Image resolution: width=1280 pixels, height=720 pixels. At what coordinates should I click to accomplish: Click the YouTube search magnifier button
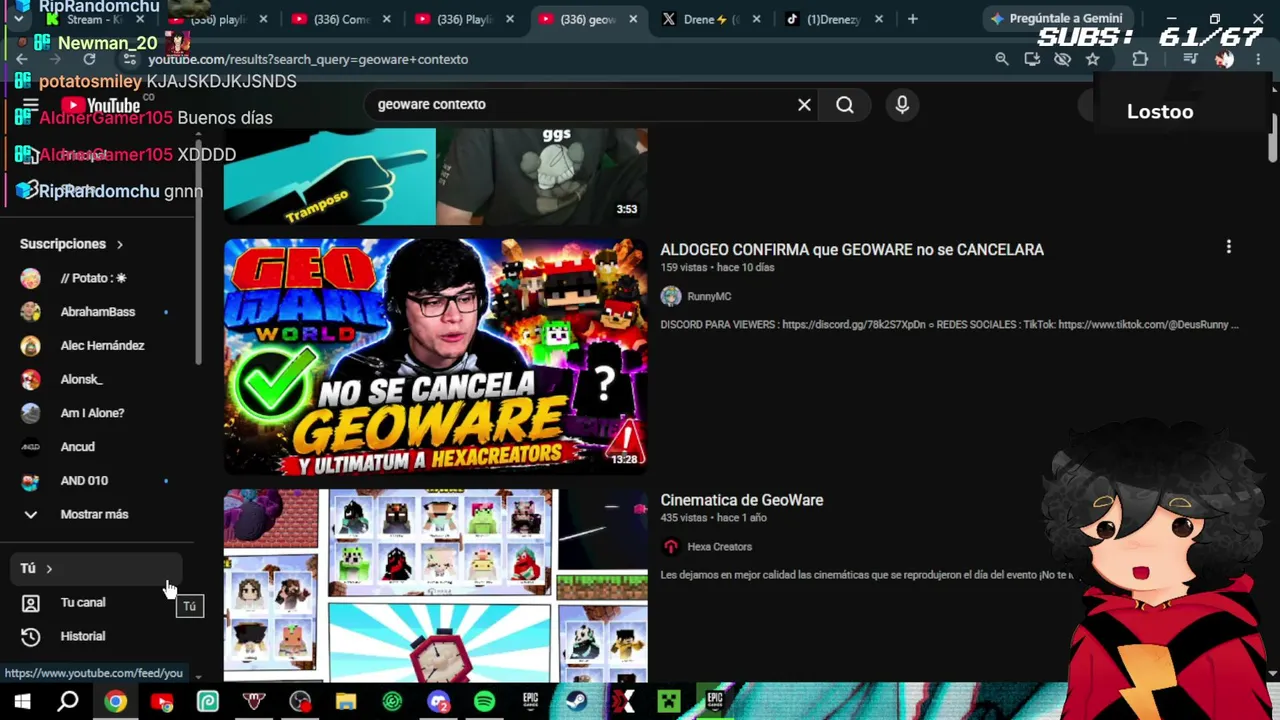(845, 104)
